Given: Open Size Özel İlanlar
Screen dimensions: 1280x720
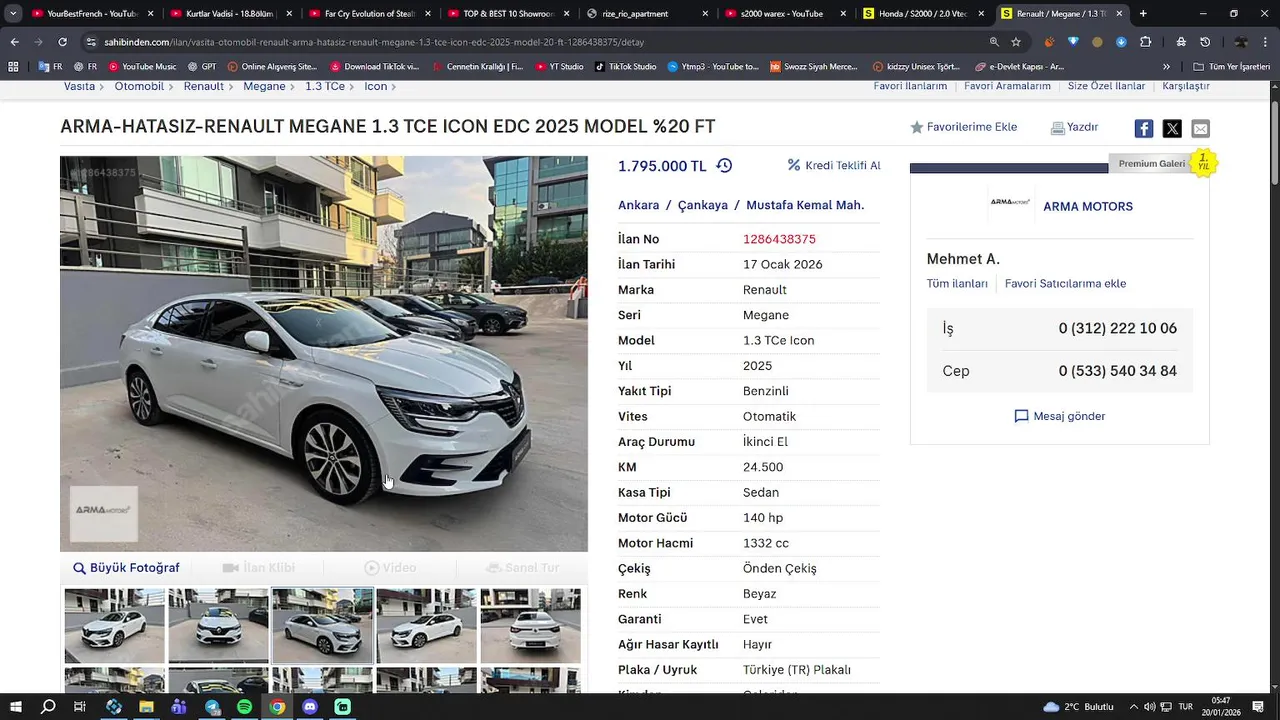Looking at the screenshot, I should (x=1106, y=86).
